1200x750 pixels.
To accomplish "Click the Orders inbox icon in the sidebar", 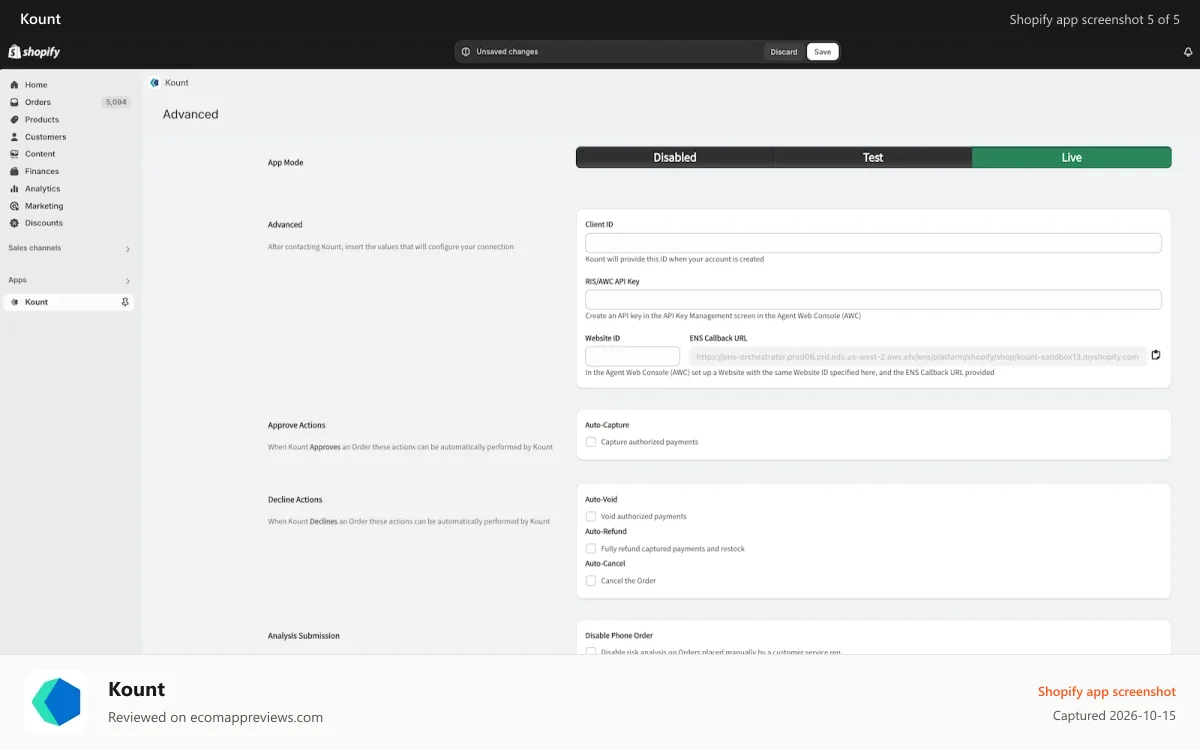I will tap(14, 102).
